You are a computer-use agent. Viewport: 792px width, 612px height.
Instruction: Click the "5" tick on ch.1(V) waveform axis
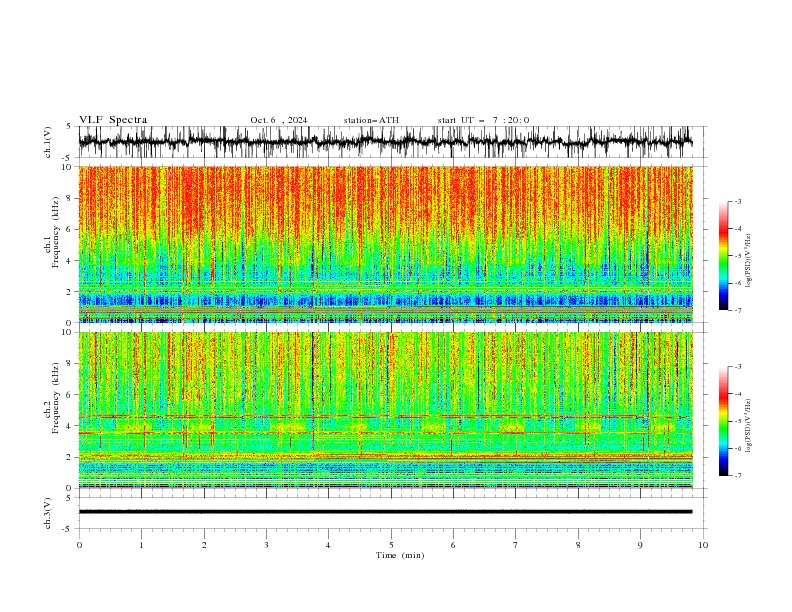69,127
